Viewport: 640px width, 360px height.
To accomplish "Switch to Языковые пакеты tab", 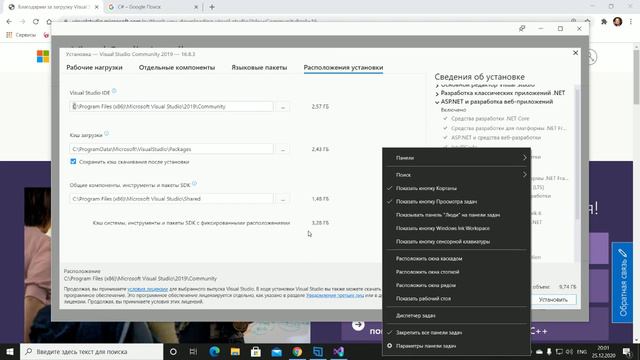I will coord(259,67).
